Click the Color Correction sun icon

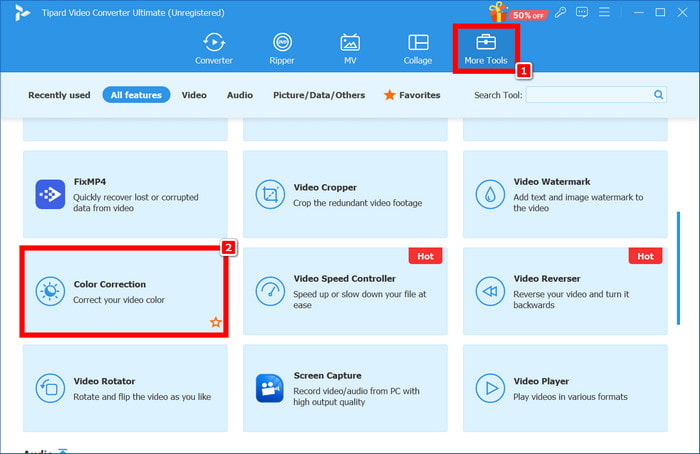click(50, 291)
